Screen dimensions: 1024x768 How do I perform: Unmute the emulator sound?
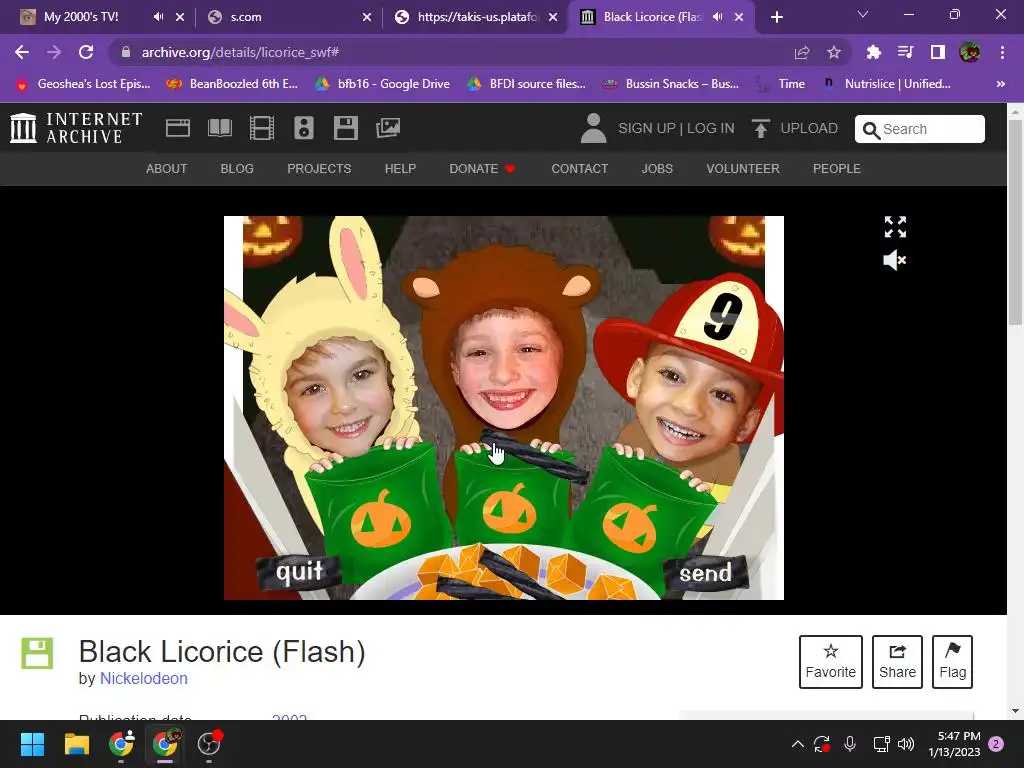coord(895,261)
